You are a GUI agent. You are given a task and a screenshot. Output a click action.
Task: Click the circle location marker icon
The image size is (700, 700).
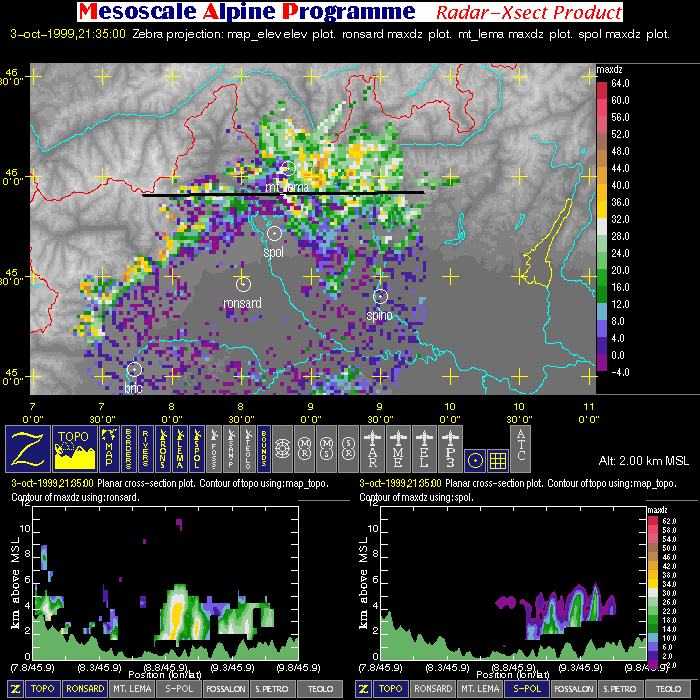[x=476, y=459]
